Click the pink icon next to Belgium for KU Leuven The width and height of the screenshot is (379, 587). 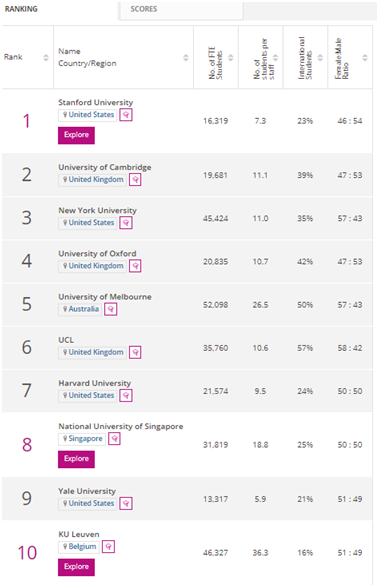(x=108, y=547)
